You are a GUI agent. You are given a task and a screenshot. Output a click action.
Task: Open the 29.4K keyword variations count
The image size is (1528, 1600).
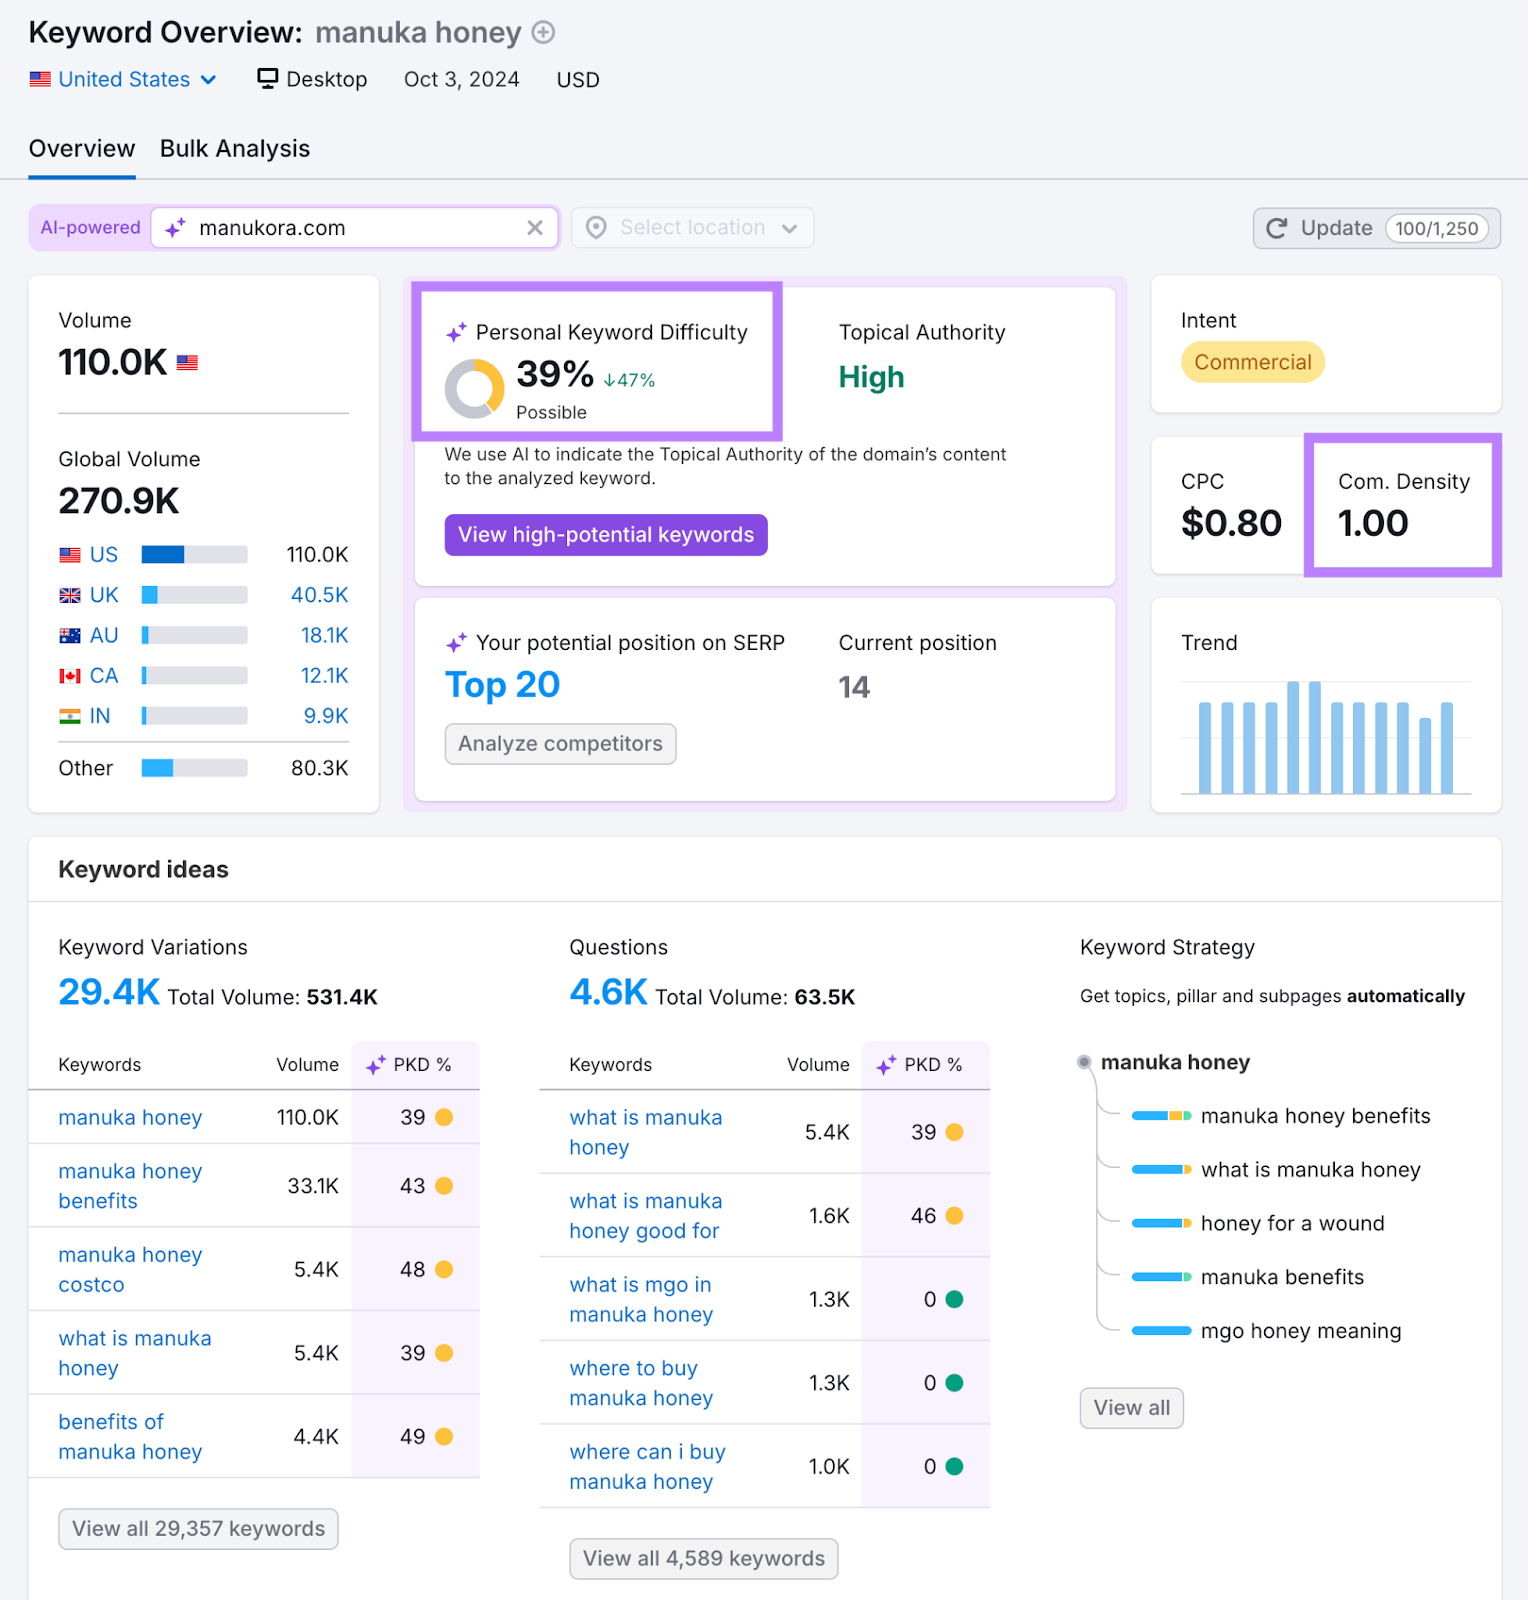[109, 992]
